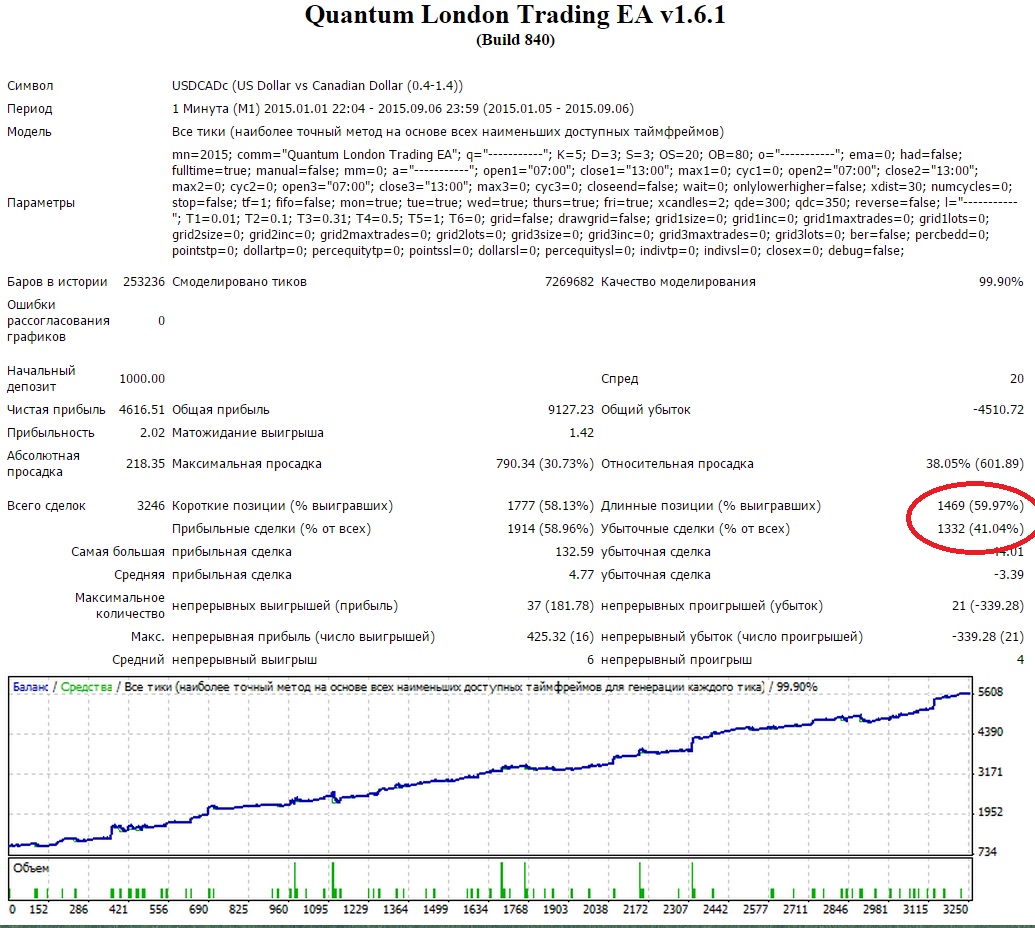This screenshot has width=1035, height=928.
Task: Click the chart axis value '5608'
Action: [991, 692]
